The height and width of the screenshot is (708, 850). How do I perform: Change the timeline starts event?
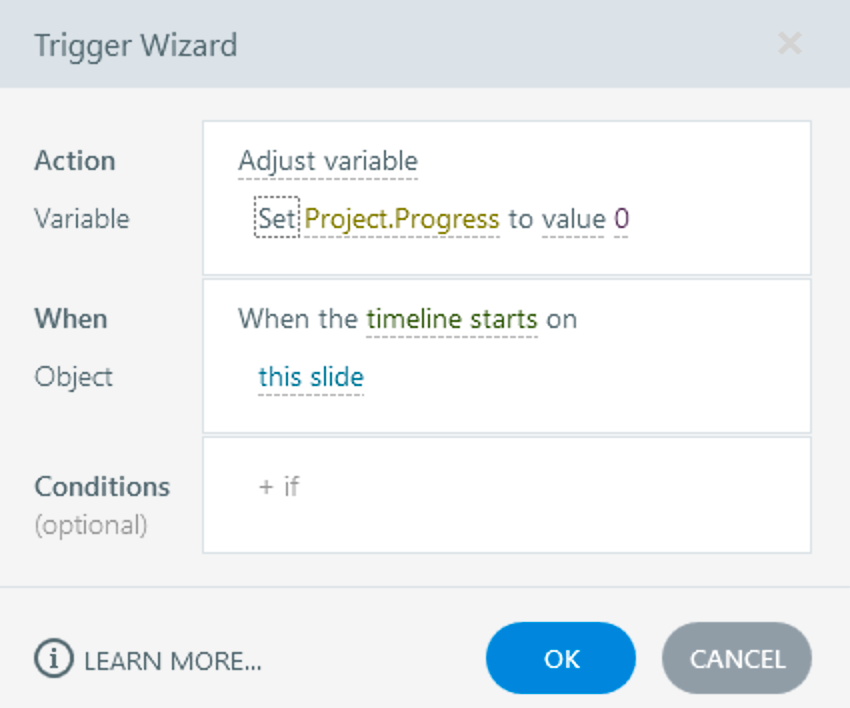(452, 320)
